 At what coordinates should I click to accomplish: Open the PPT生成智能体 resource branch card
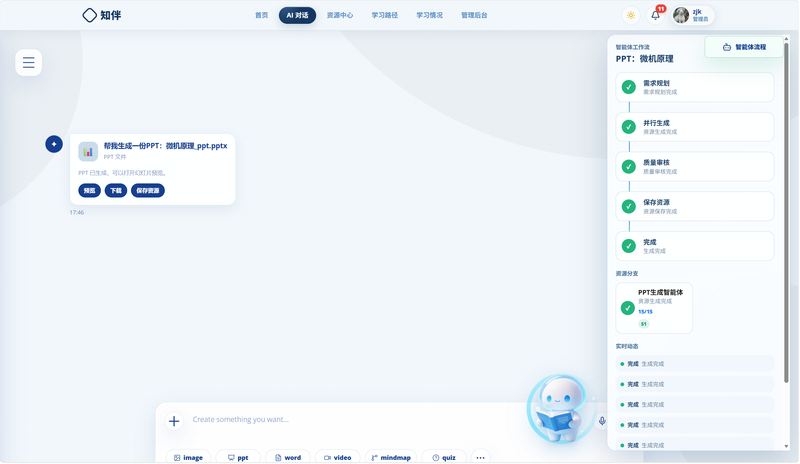click(x=654, y=308)
